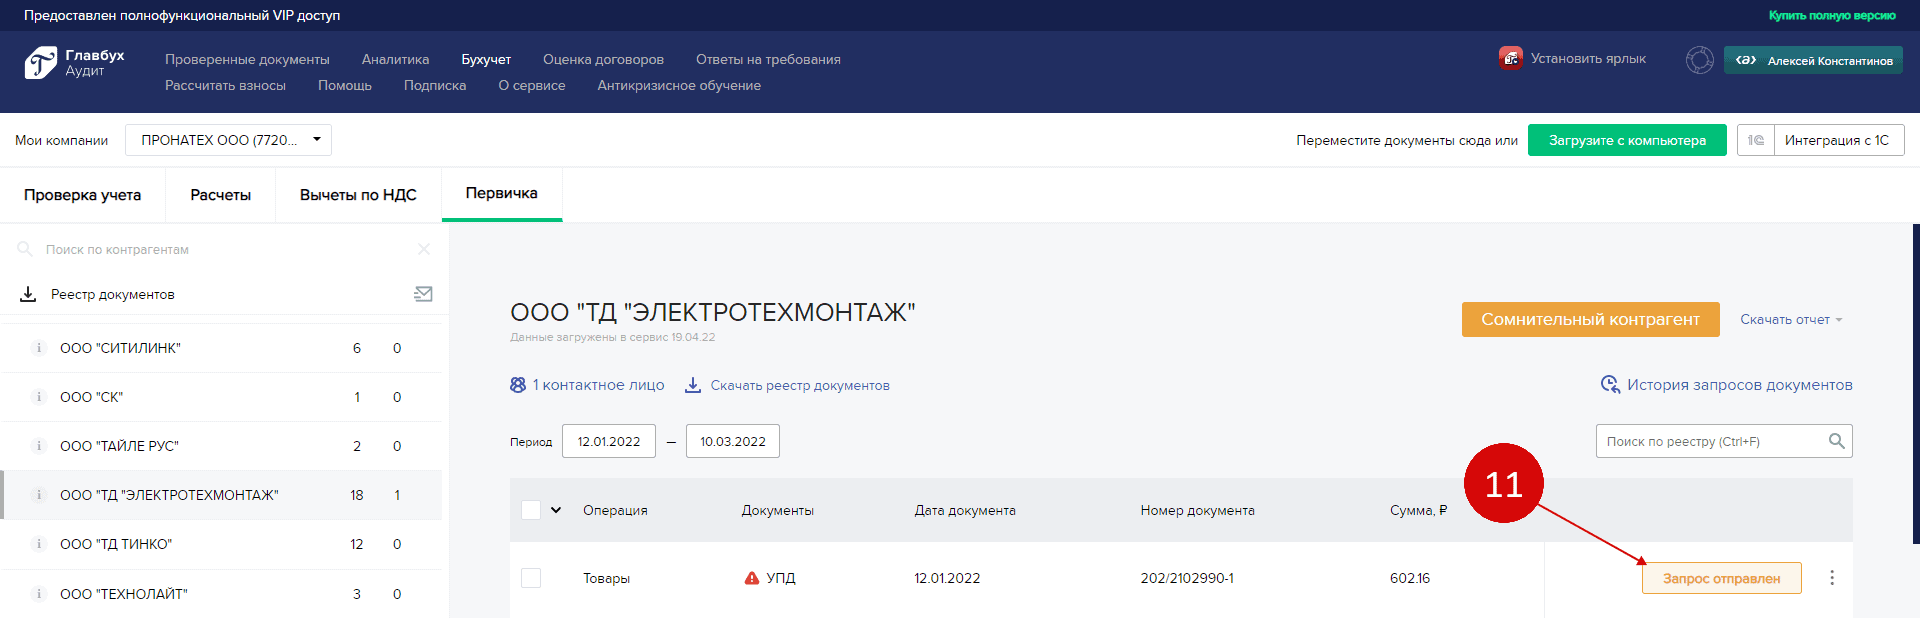This screenshot has height=618, width=1920.
Task: Click the info icon beside ООО "ТАЙЛЕ РУС"
Action: 39,446
